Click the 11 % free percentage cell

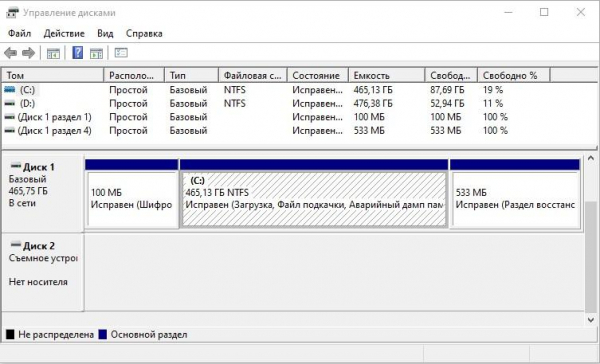pyautogui.click(x=493, y=103)
